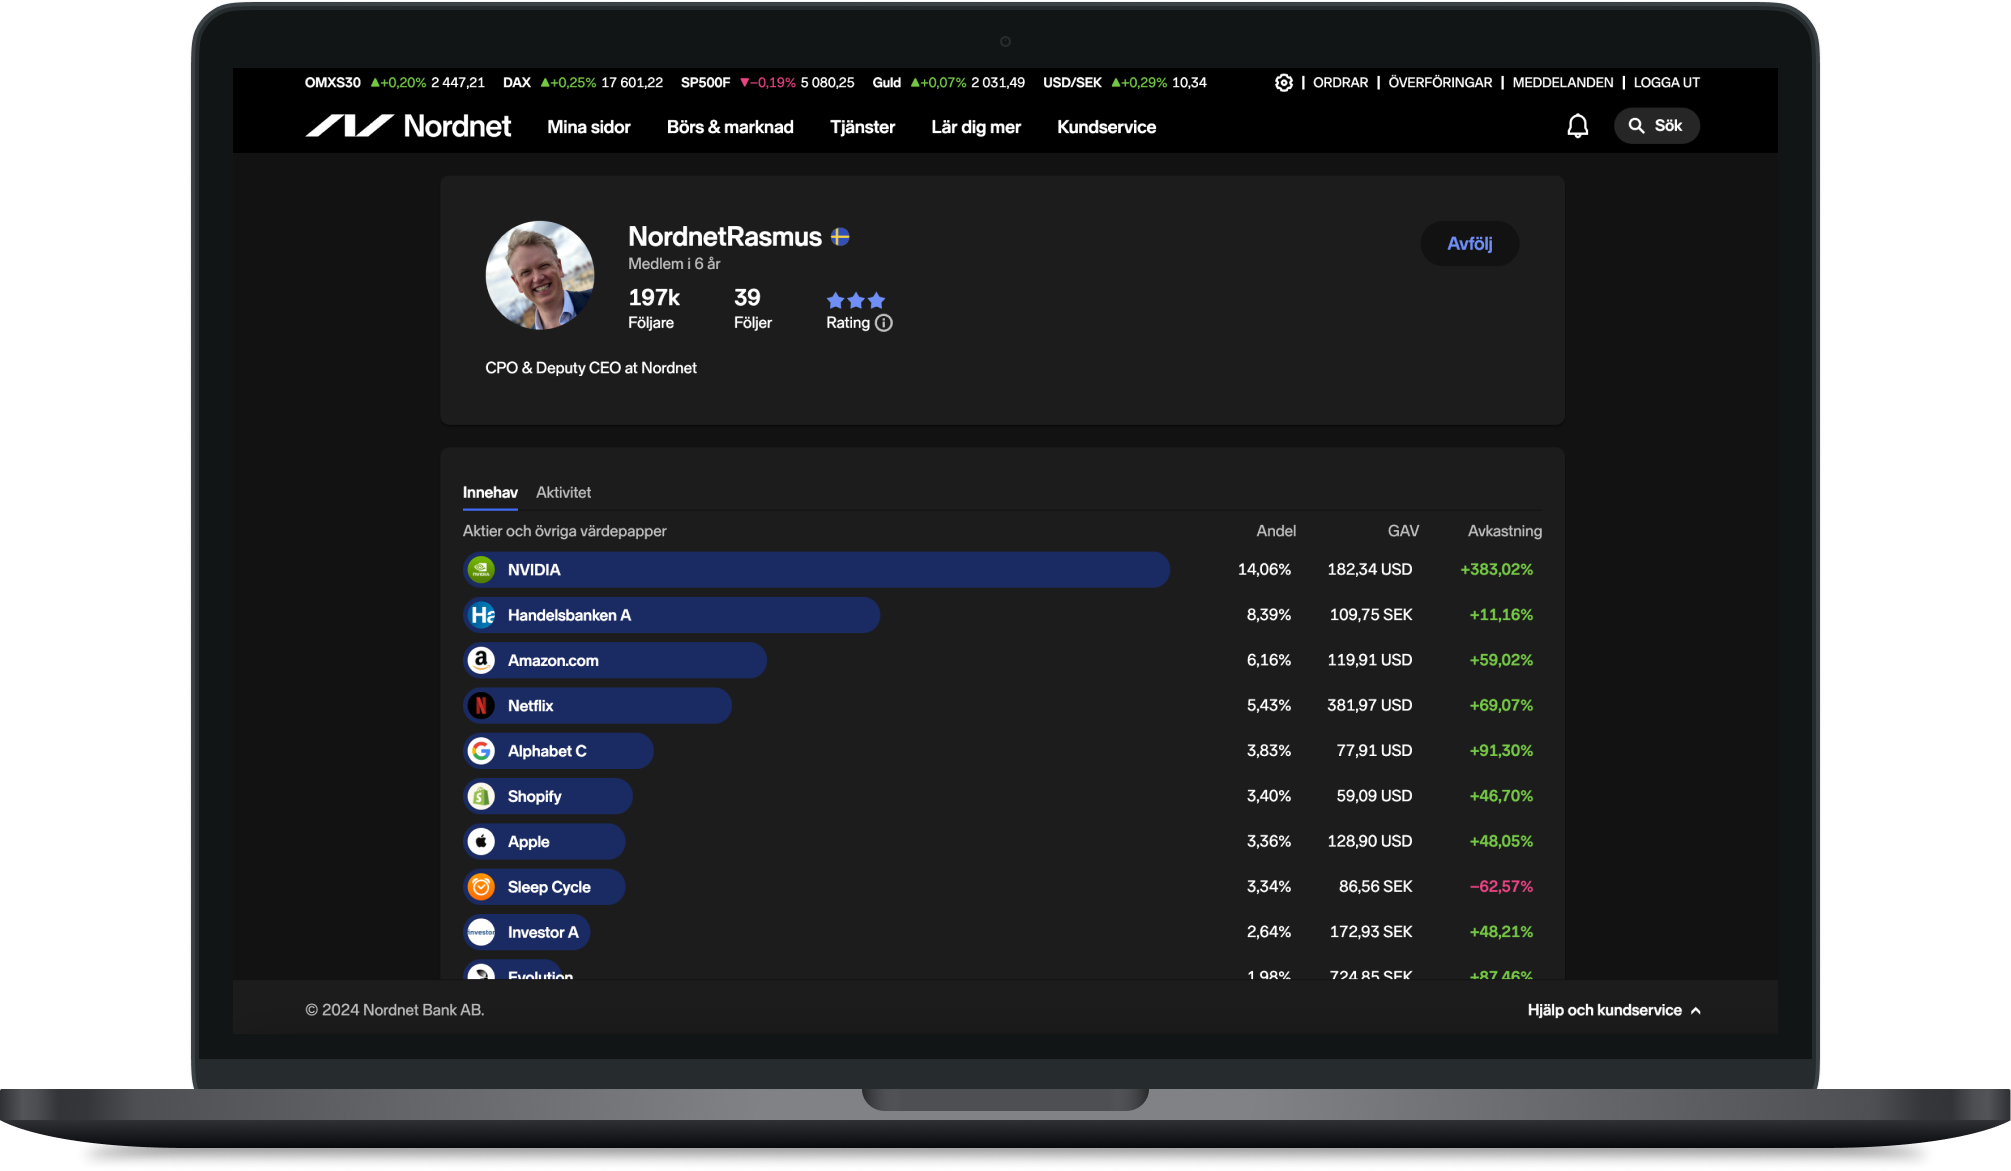Viewport: 2011px width, 1171px height.
Task: Click the Handelsbanken A logo icon
Action: [x=481, y=615]
